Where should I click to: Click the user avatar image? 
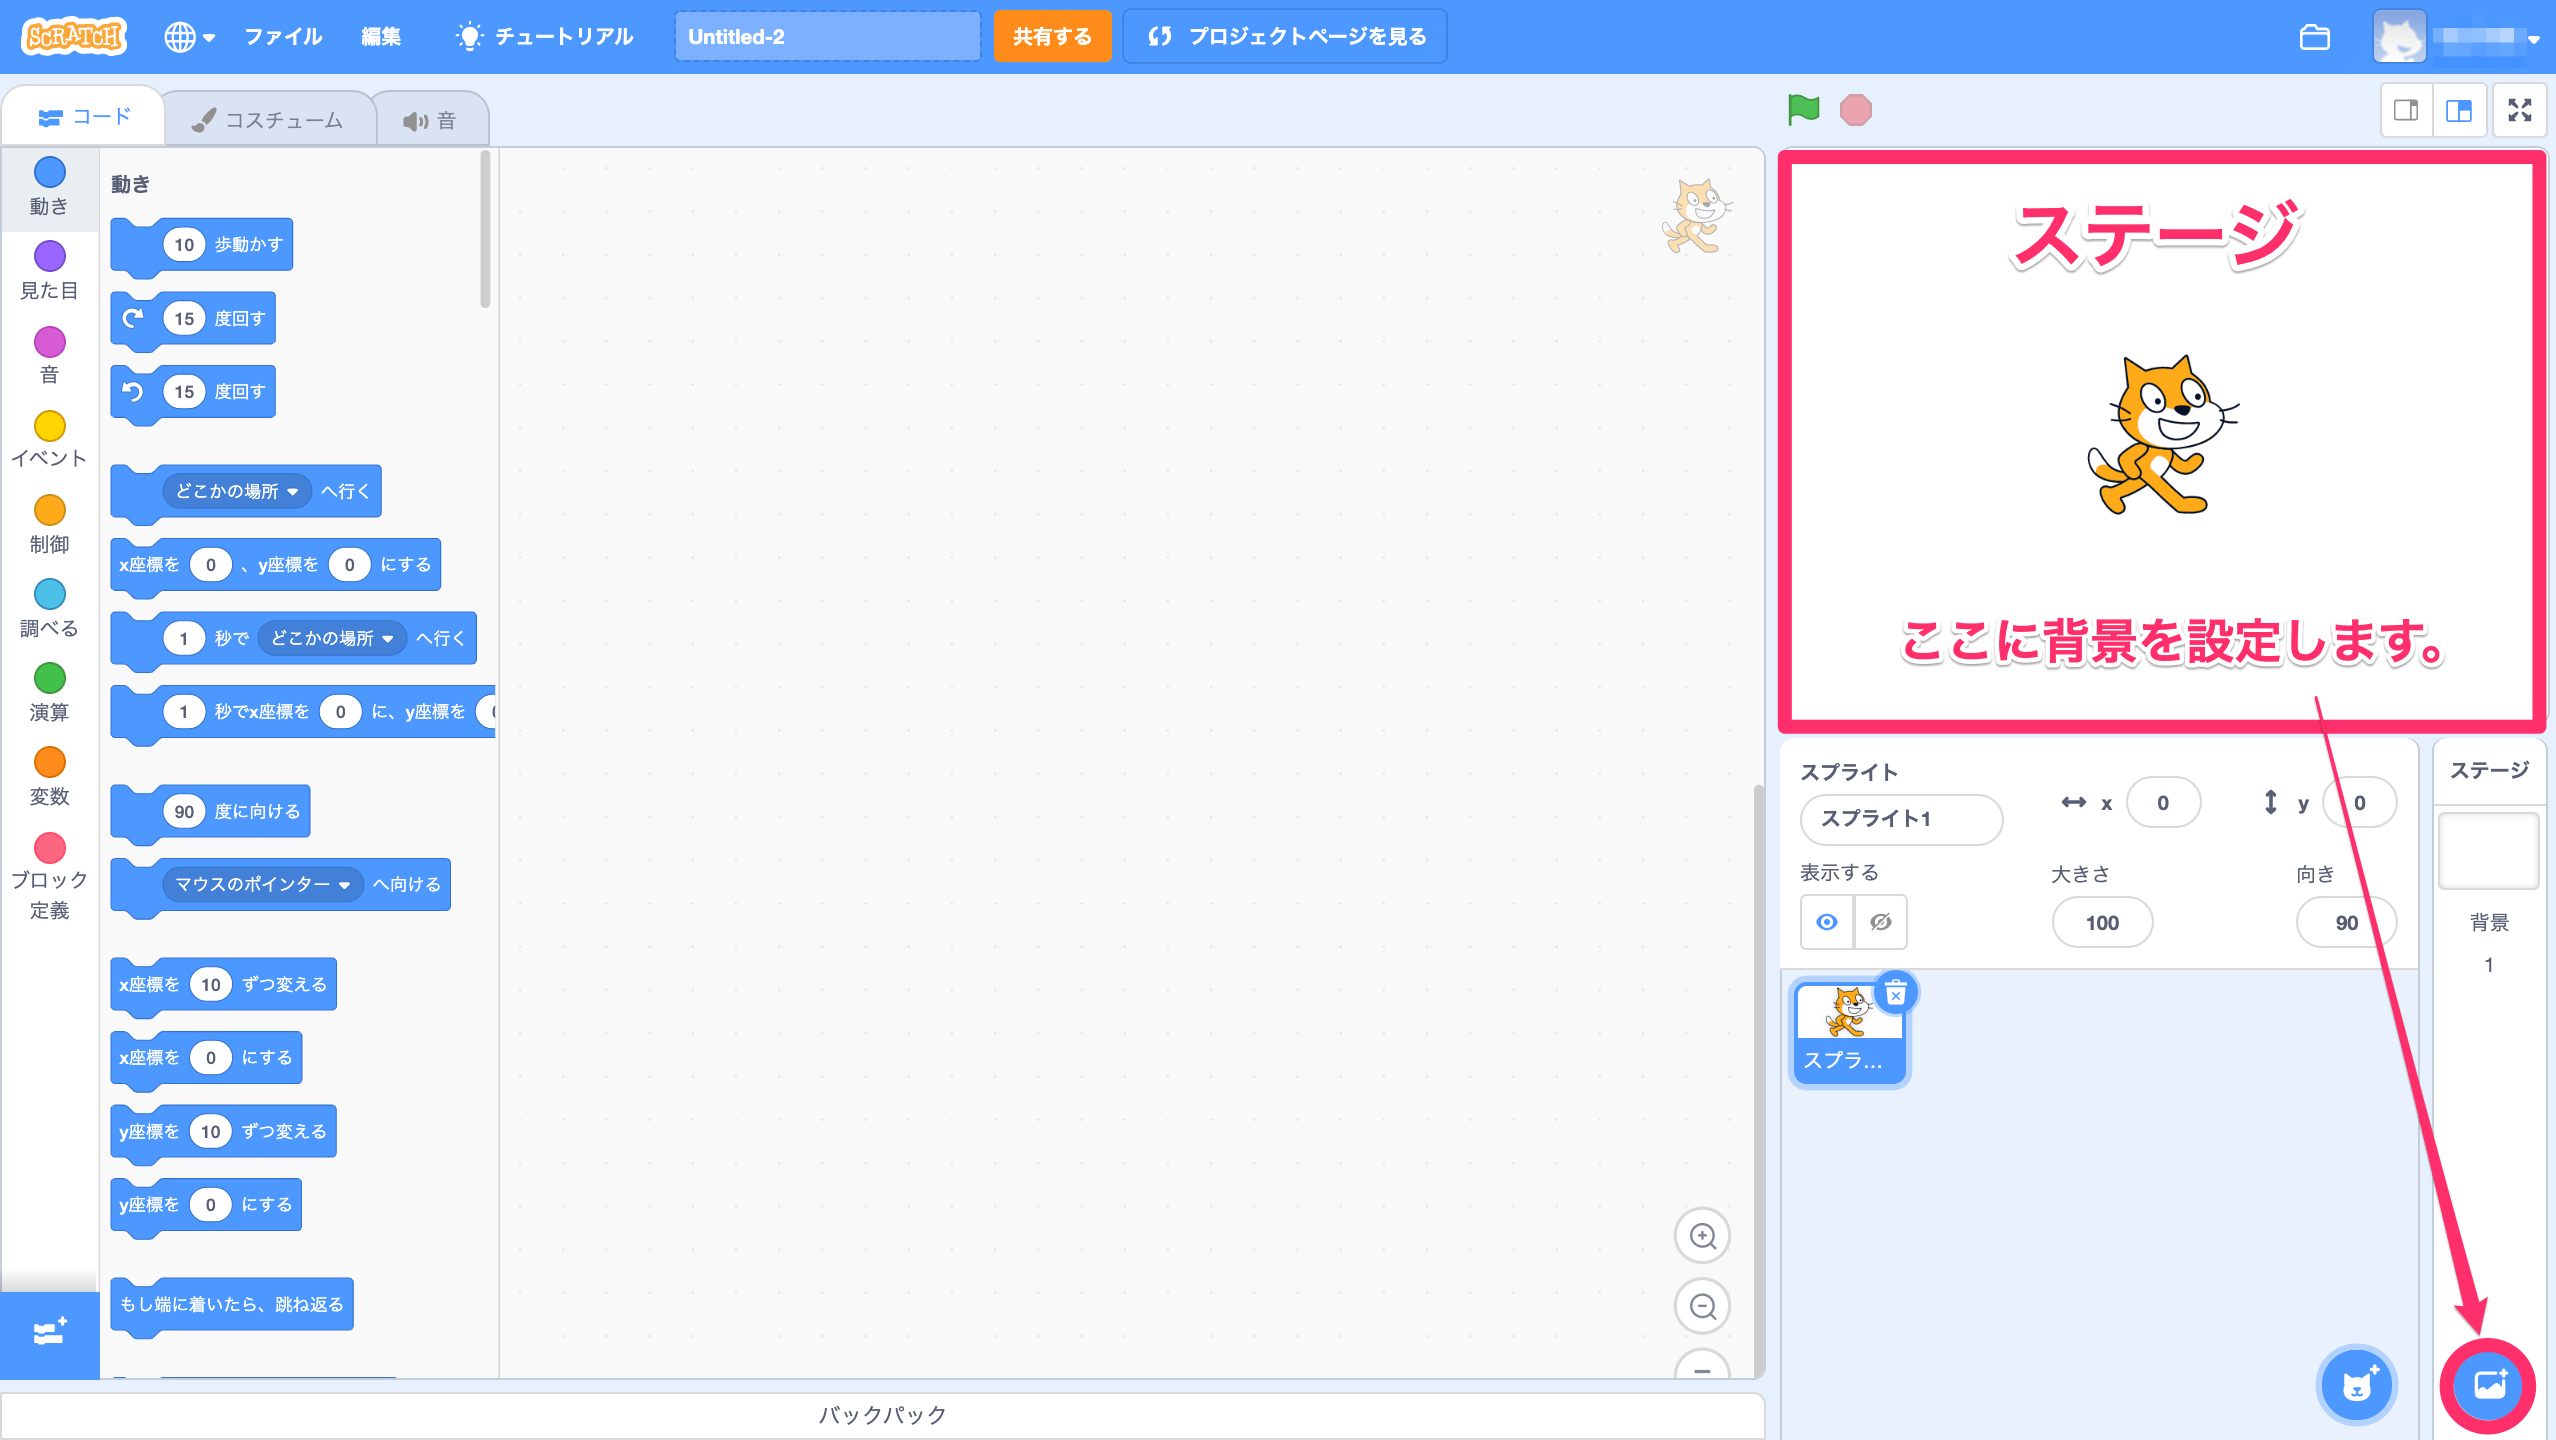[x=2400, y=37]
